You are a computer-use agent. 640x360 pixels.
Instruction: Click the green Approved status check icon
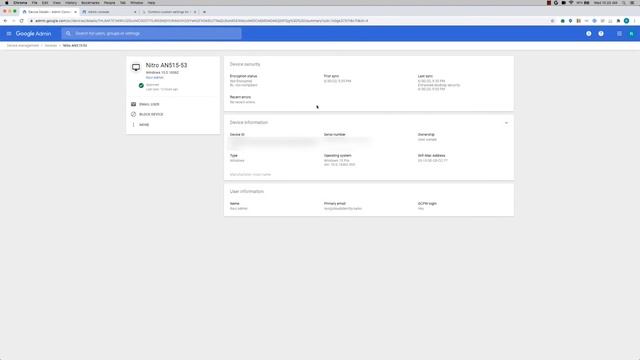pyautogui.click(x=141, y=85)
